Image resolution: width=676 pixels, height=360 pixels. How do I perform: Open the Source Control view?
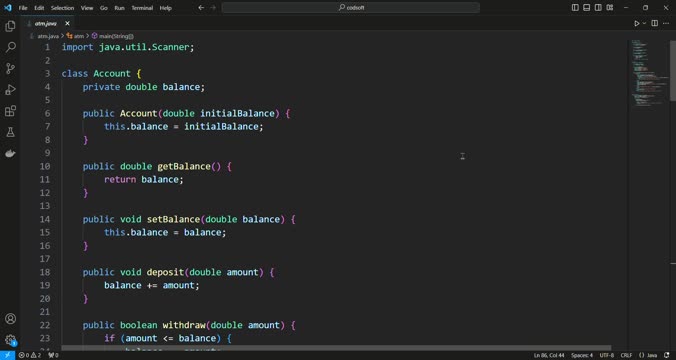click(x=10, y=69)
